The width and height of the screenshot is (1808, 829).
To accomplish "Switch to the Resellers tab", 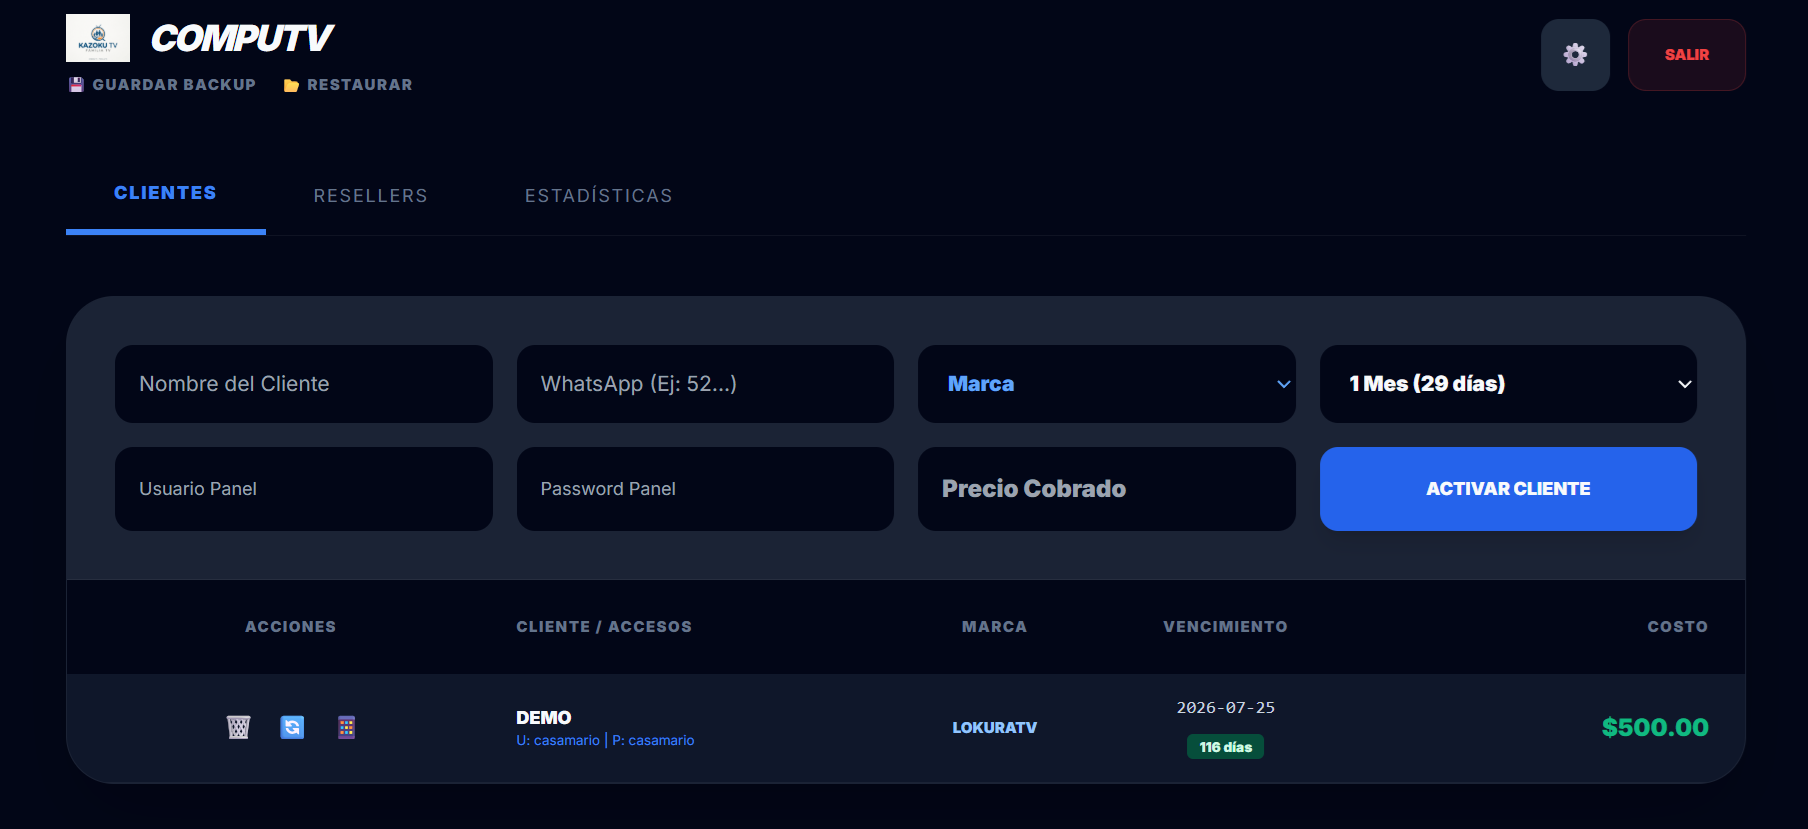I will (x=370, y=196).
